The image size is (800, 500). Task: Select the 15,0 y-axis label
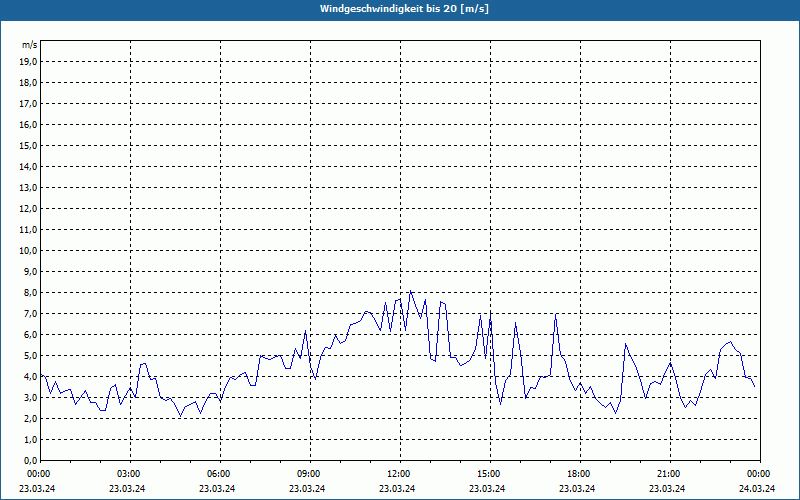tap(29, 145)
